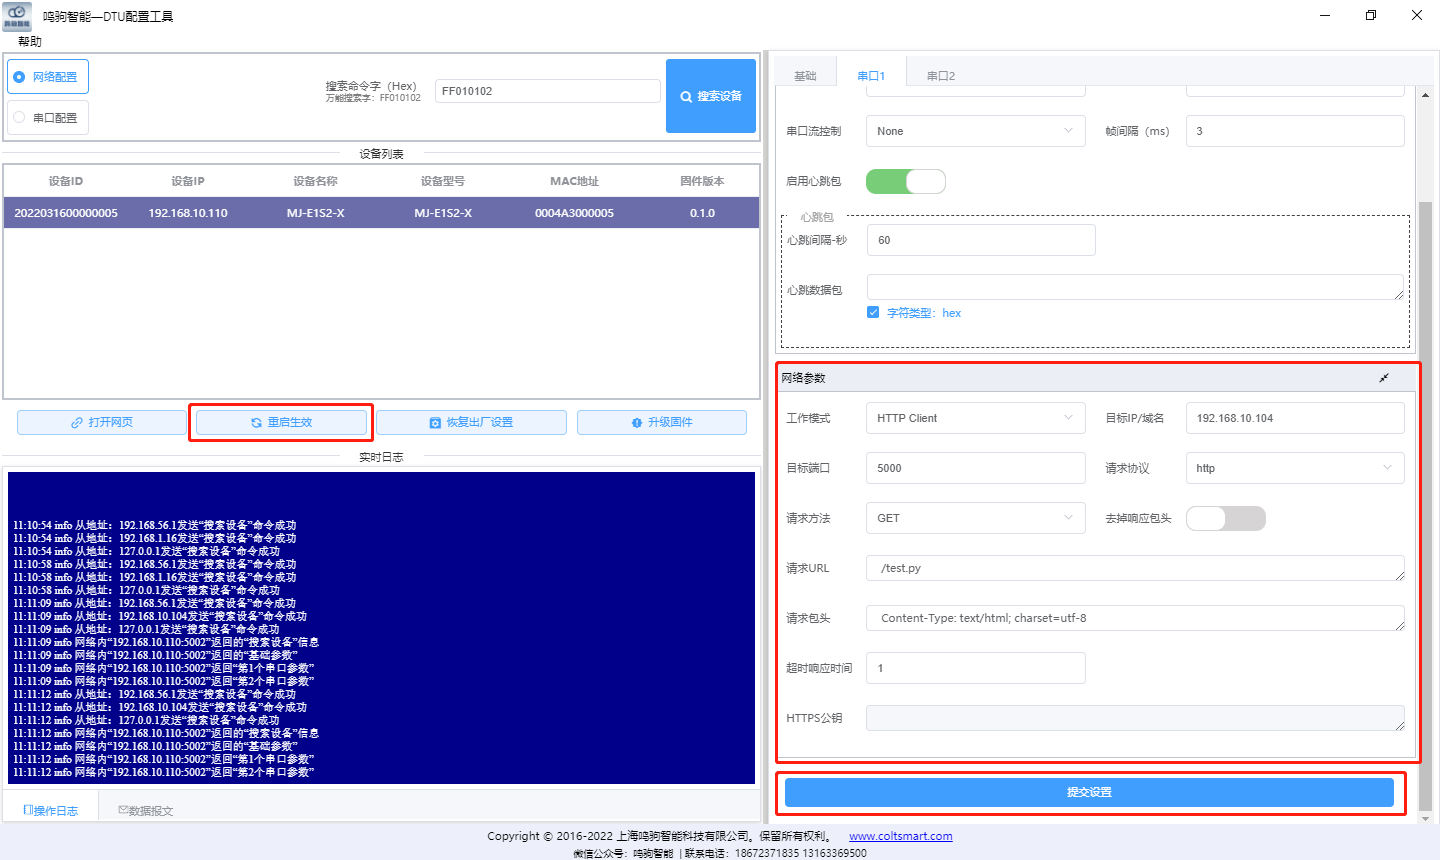Click MAC address cell 0004A3000005

(574, 213)
